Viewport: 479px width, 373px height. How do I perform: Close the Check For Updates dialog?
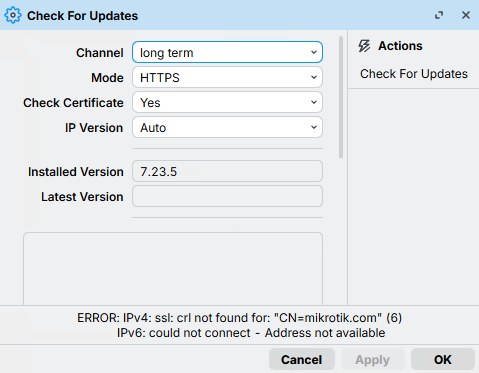[x=466, y=15]
